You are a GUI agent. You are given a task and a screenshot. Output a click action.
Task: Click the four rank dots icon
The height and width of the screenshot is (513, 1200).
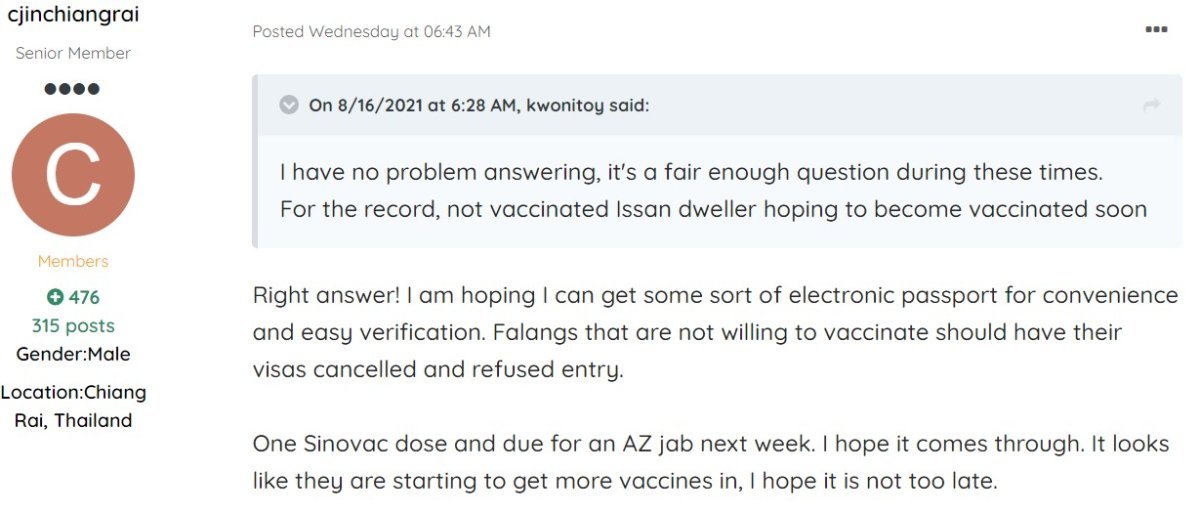[x=73, y=89]
